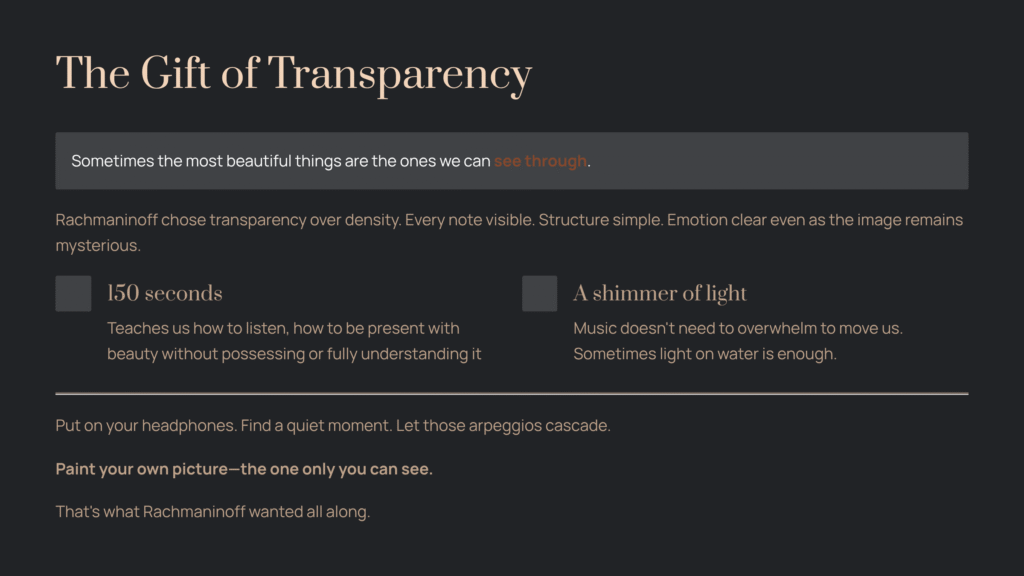The height and width of the screenshot is (576, 1024).
Task: Click "That's what Rachmaninoff wanted all along."
Action: click(x=213, y=512)
